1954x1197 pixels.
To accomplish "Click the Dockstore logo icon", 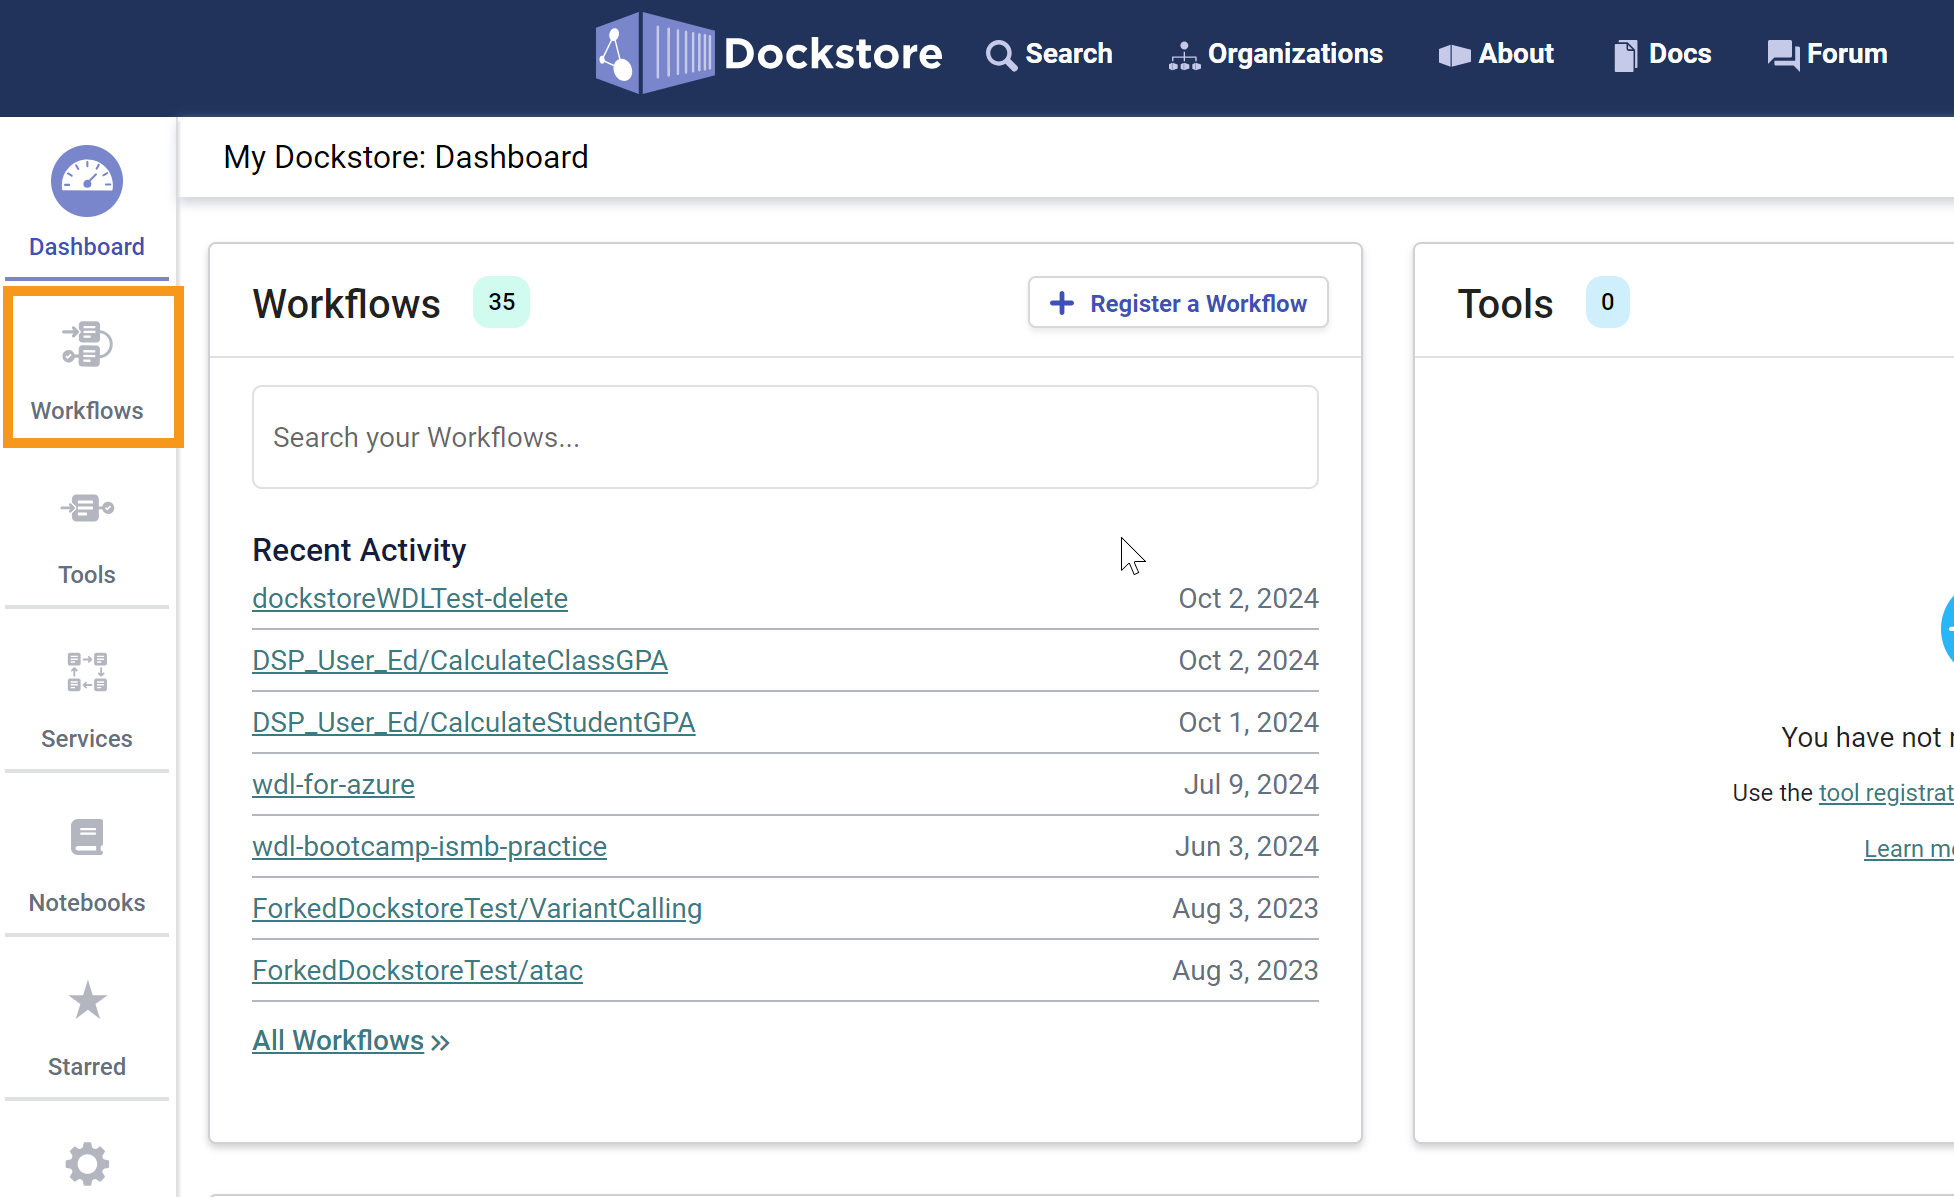I will click(x=654, y=53).
